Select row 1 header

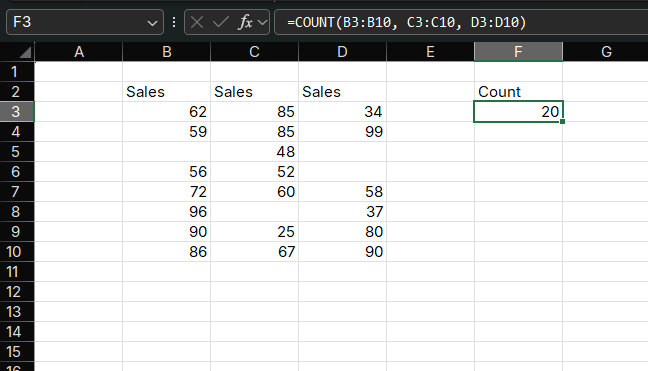click(17, 72)
